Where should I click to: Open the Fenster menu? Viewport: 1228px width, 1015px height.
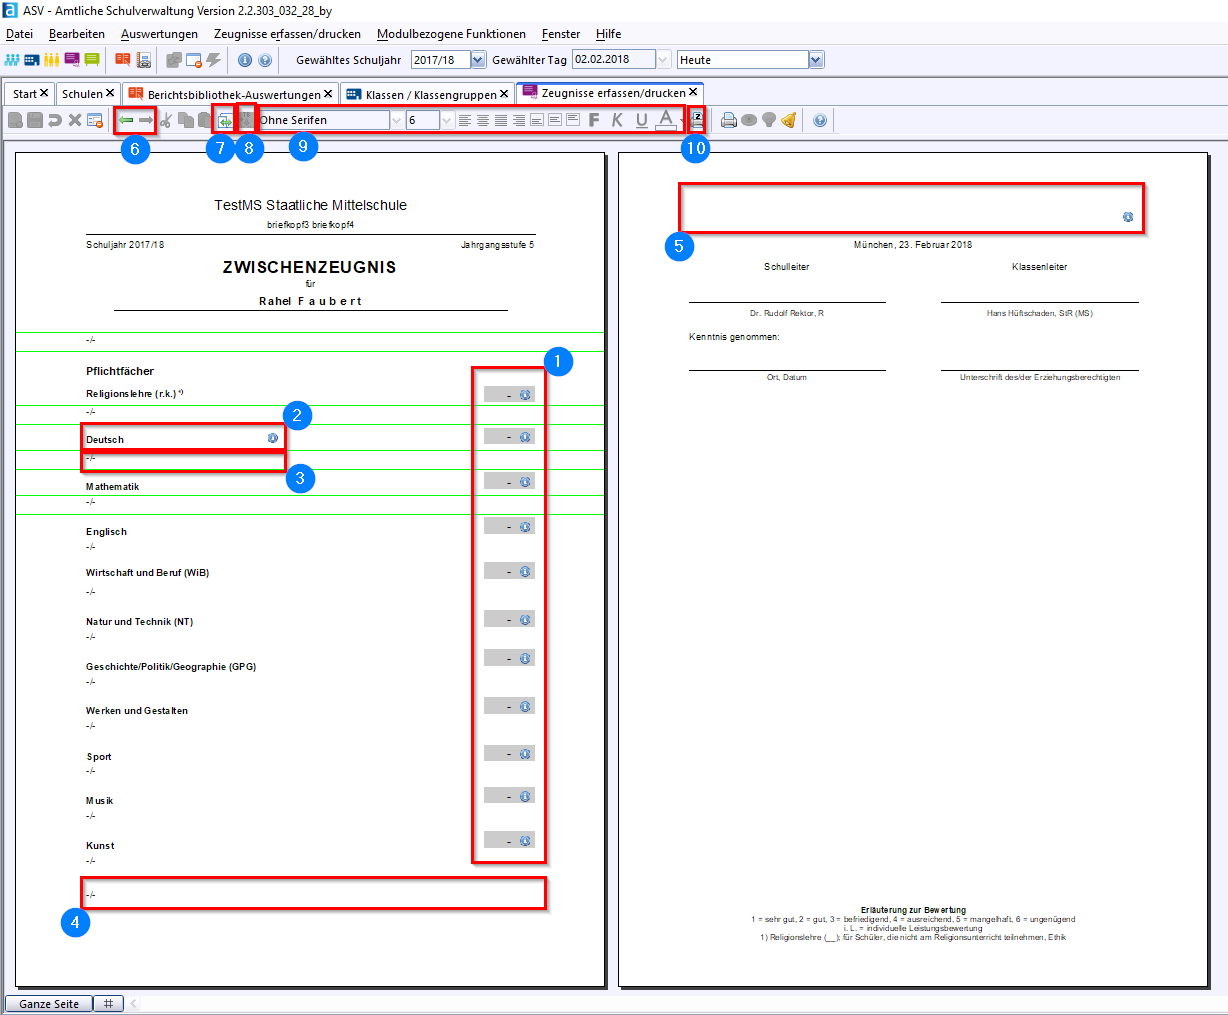coord(561,34)
